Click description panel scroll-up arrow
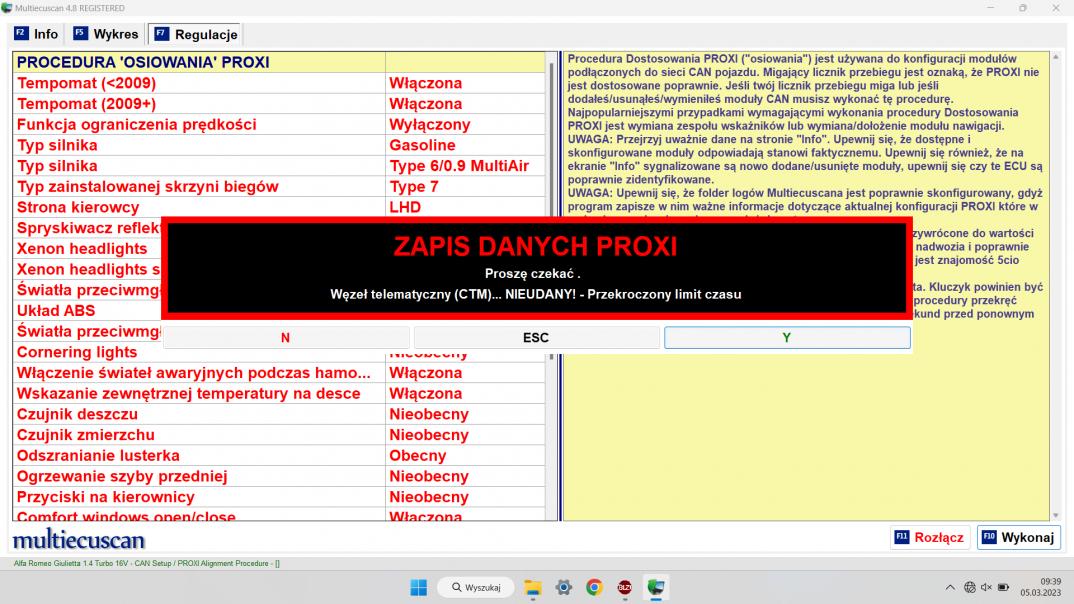Image resolution: width=1074 pixels, height=604 pixels. tap(1056, 57)
